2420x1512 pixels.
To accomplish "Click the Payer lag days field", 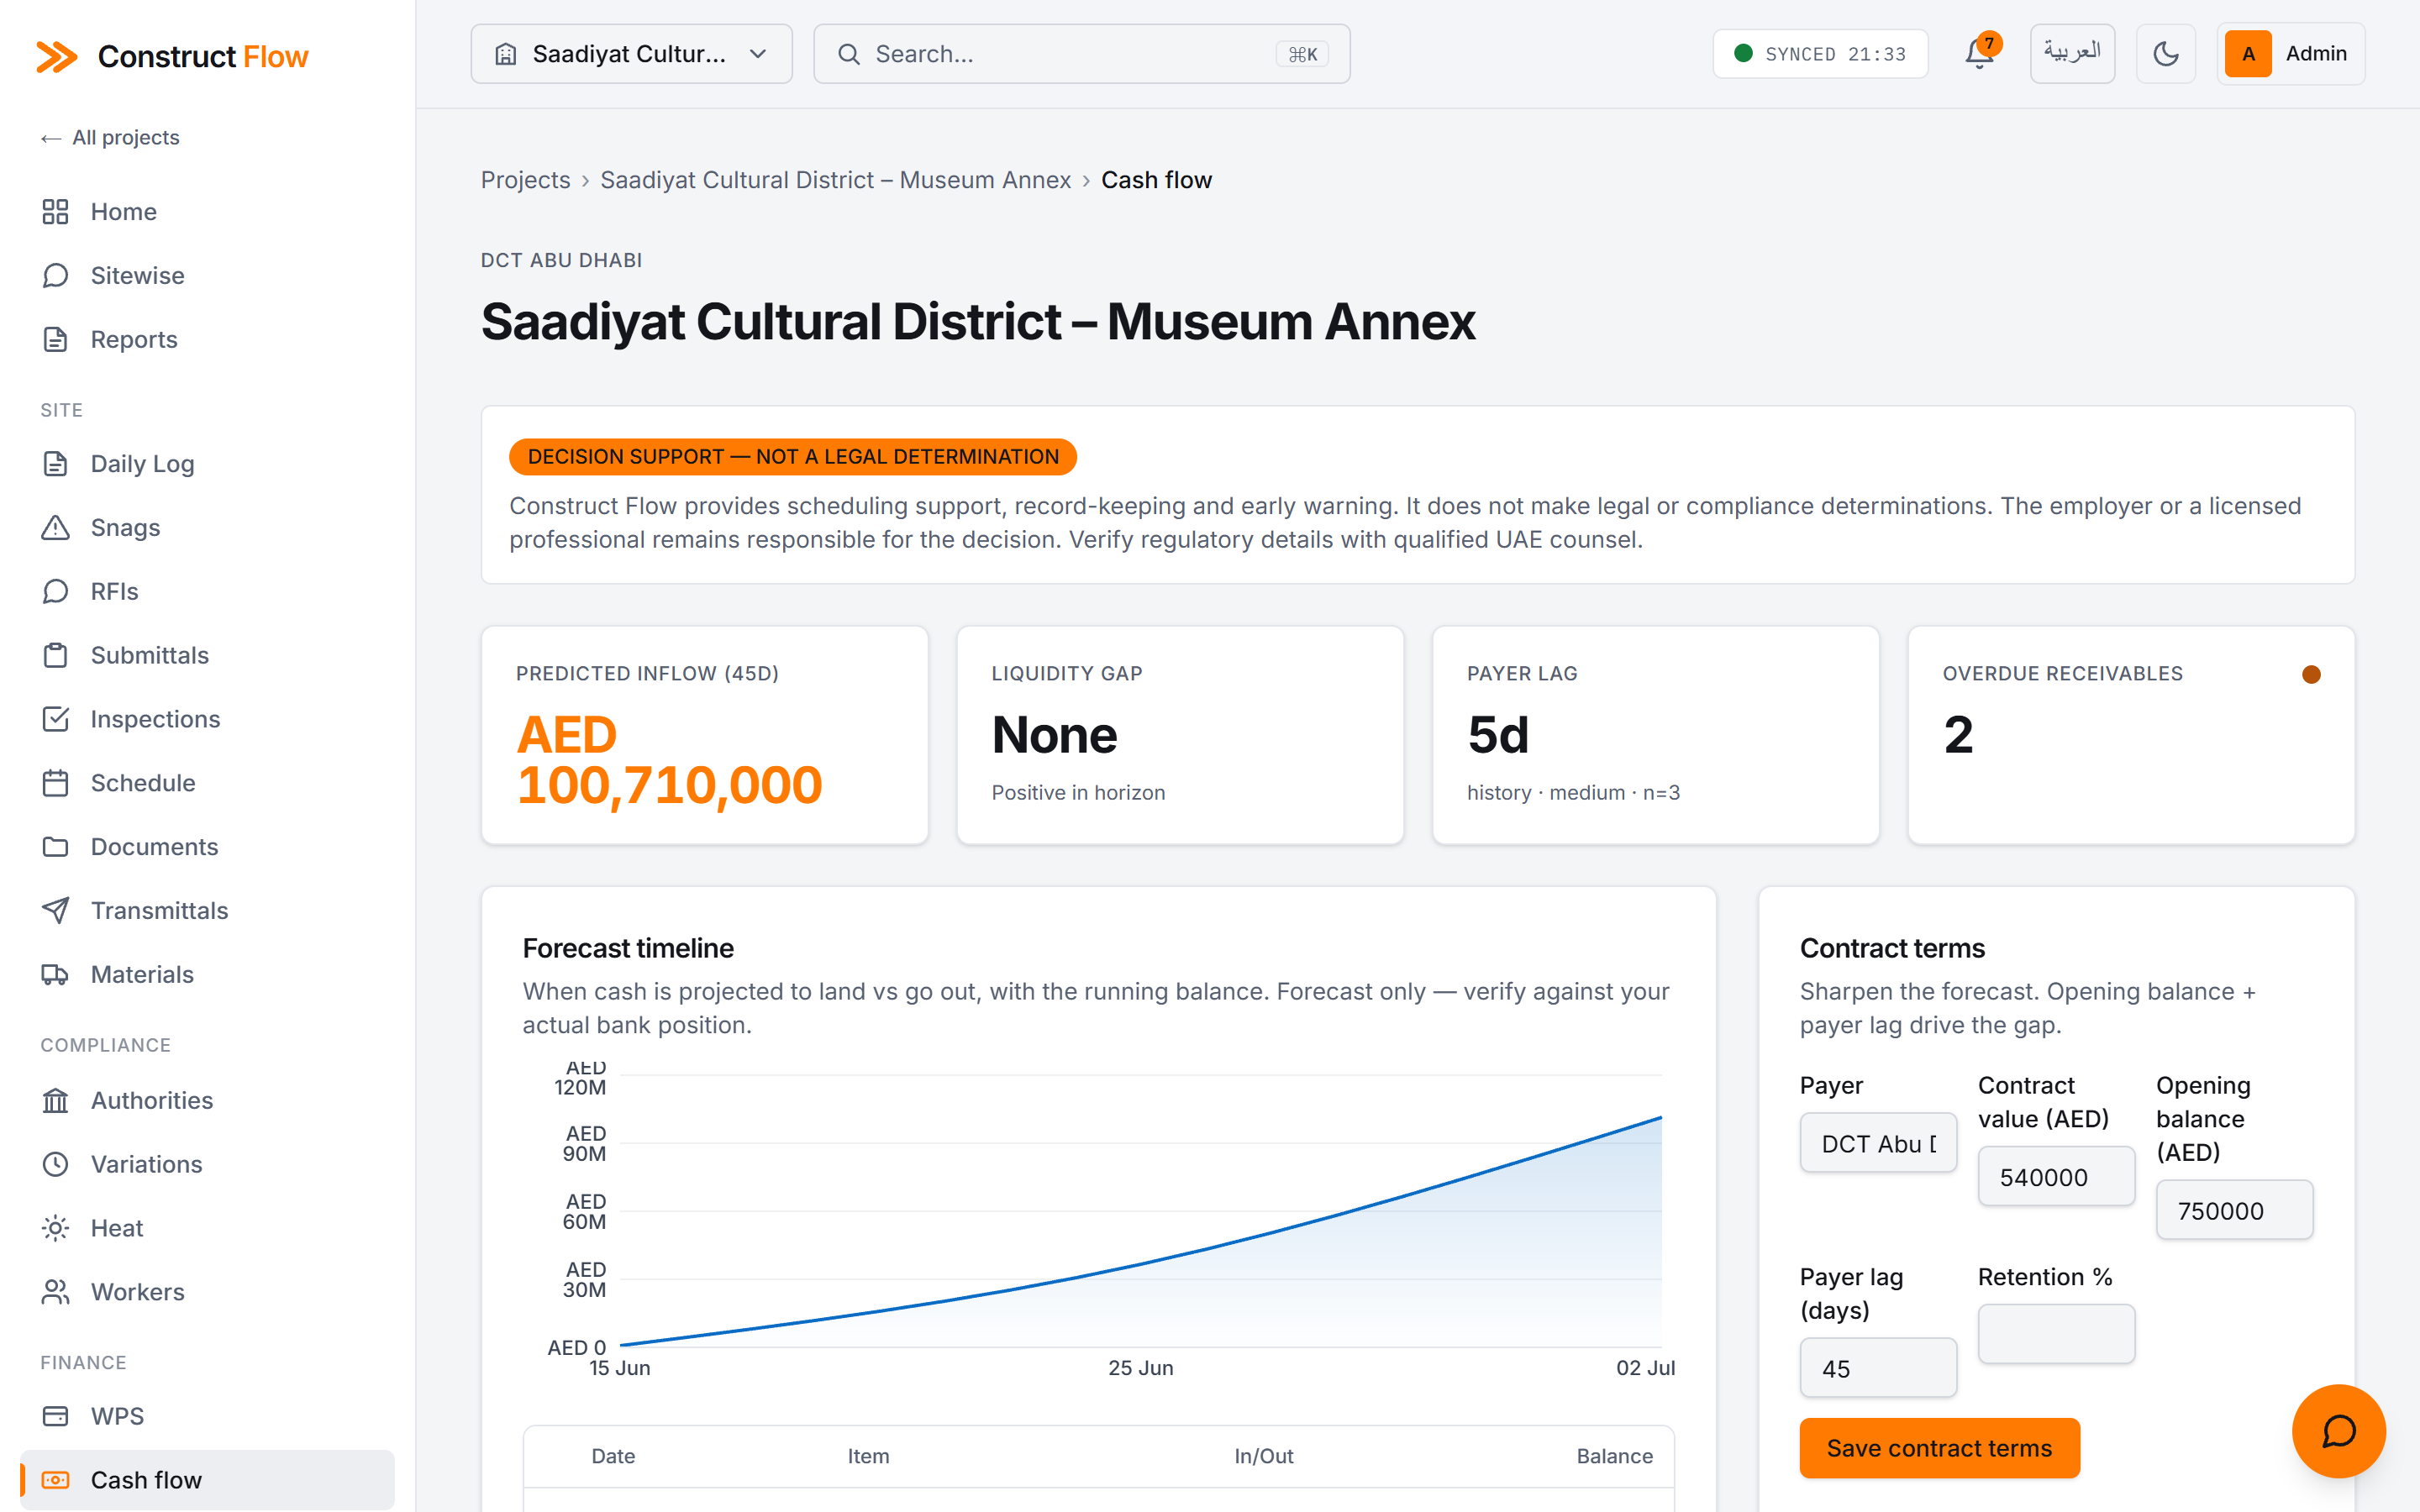I will point(1878,1368).
